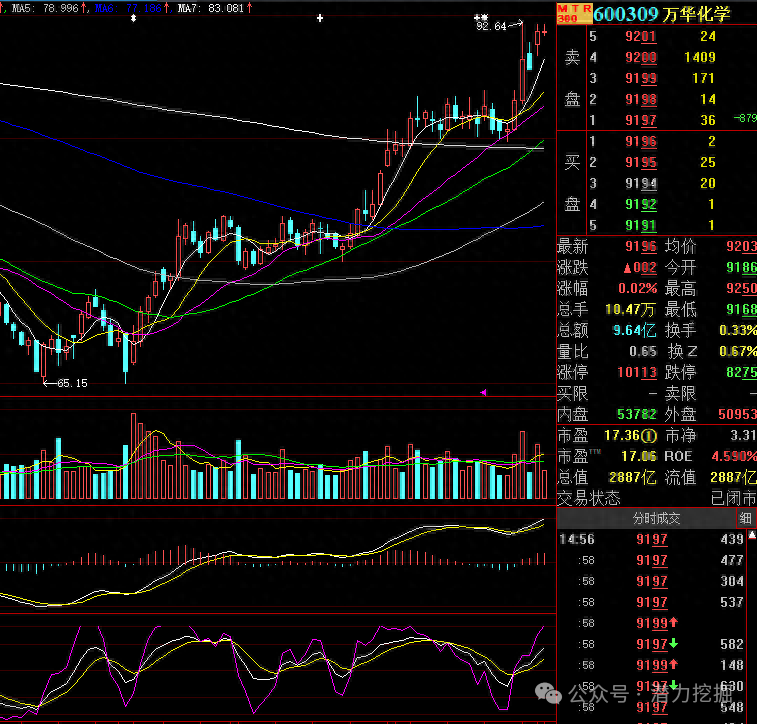This screenshot has height=724, width=757.
Task: Click the 最高 value 9250
Action: pyautogui.click(x=741, y=289)
